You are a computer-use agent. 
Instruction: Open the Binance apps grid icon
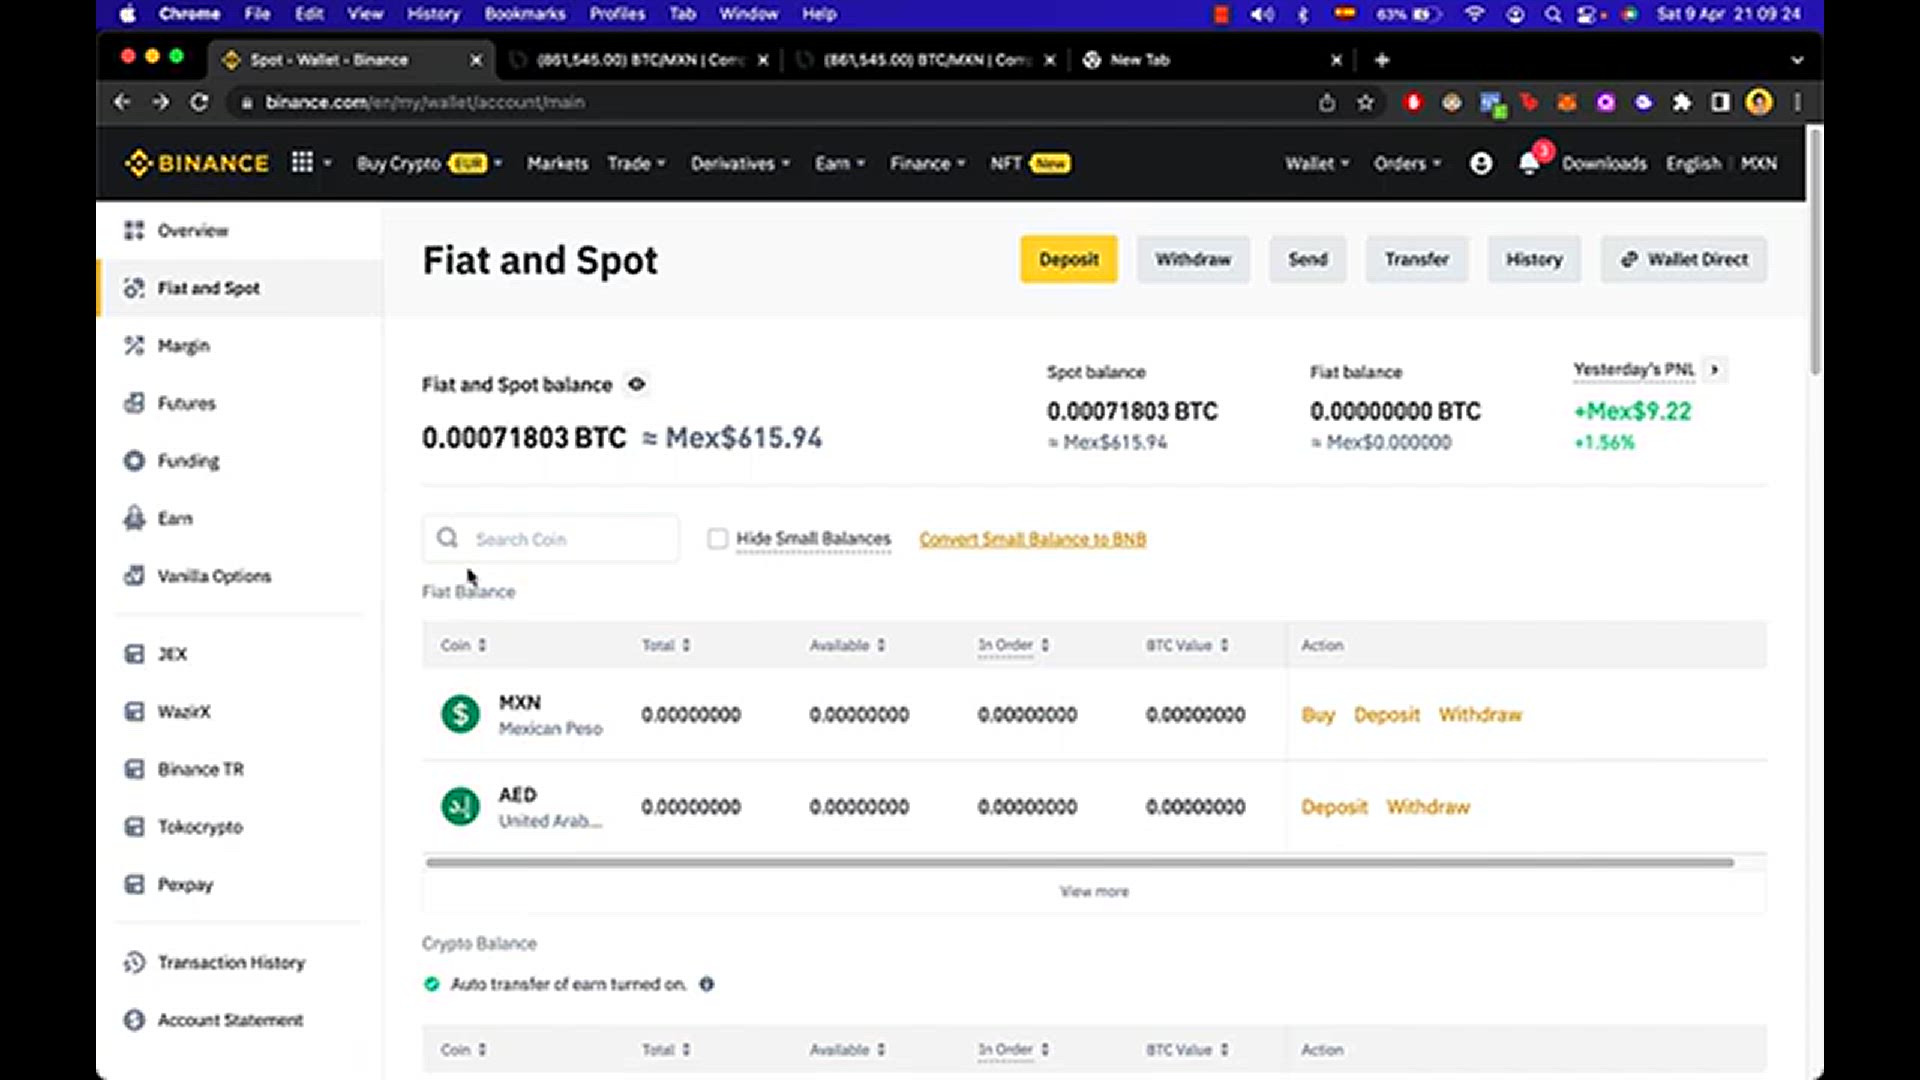click(302, 162)
